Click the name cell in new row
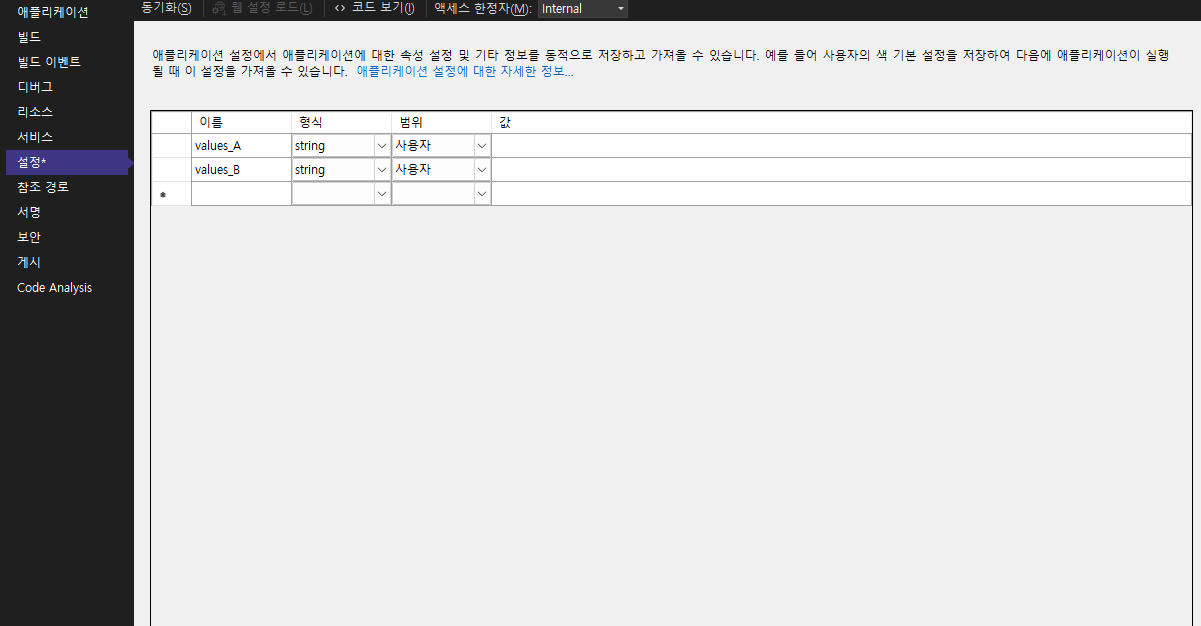Viewport: 1201px width, 626px height. pos(241,194)
